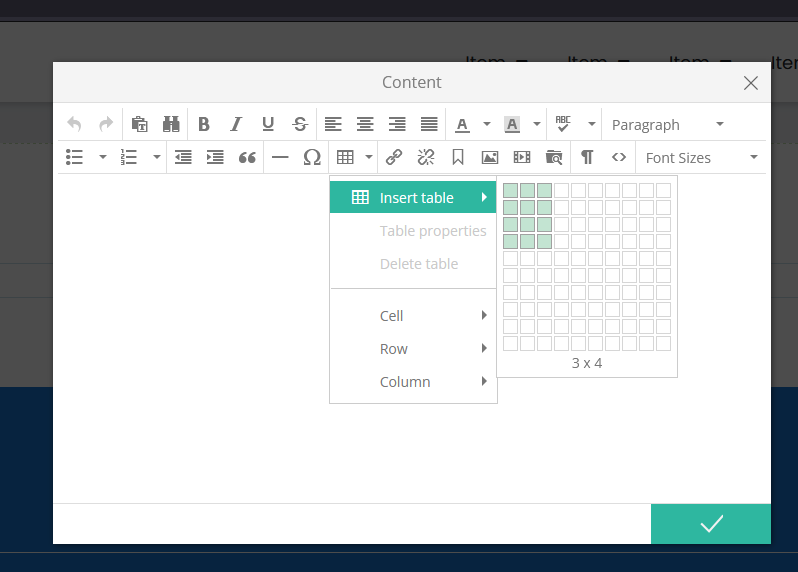Click the Insert media video icon
Screen dimensions: 798x572
[x=522, y=157]
